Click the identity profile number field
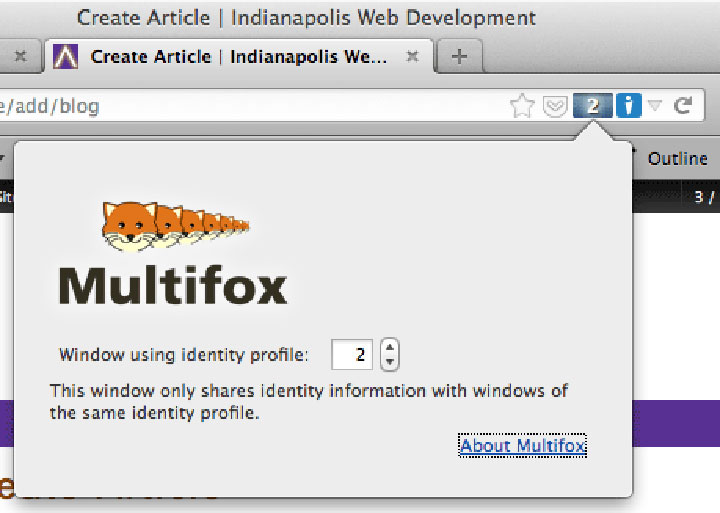The height and width of the screenshot is (513, 720). (352, 354)
